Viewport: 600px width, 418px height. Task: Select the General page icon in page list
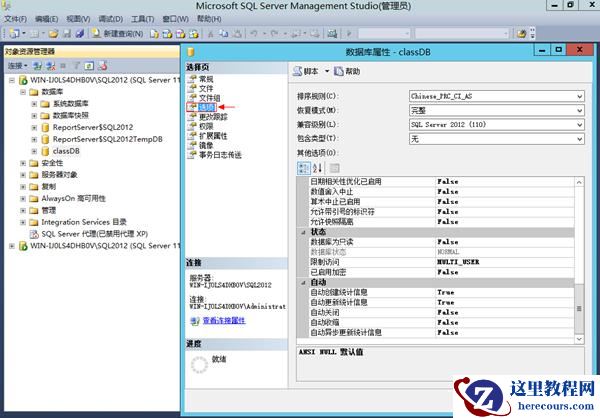(x=192, y=79)
